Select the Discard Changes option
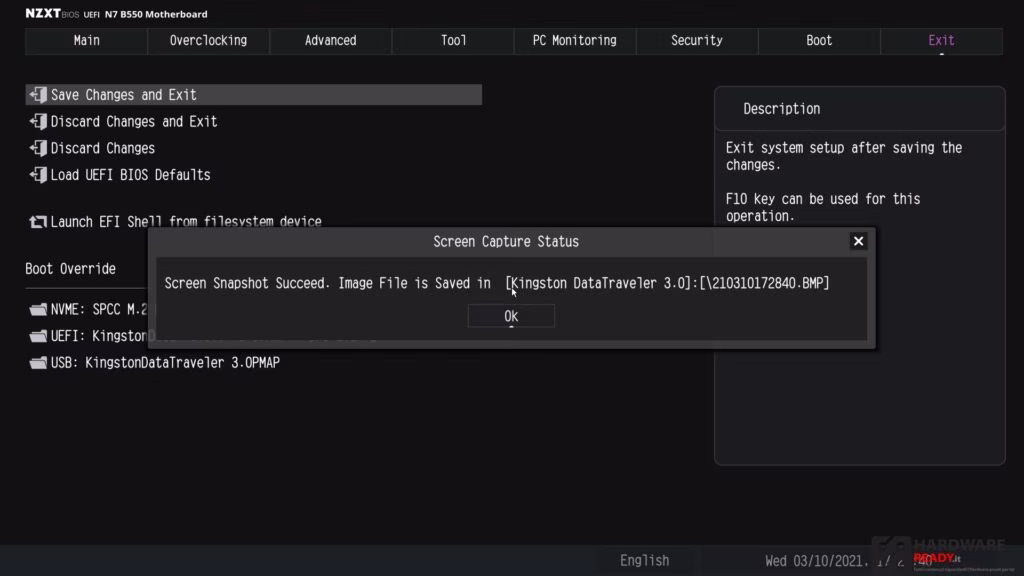1024x576 pixels. click(x=103, y=148)
